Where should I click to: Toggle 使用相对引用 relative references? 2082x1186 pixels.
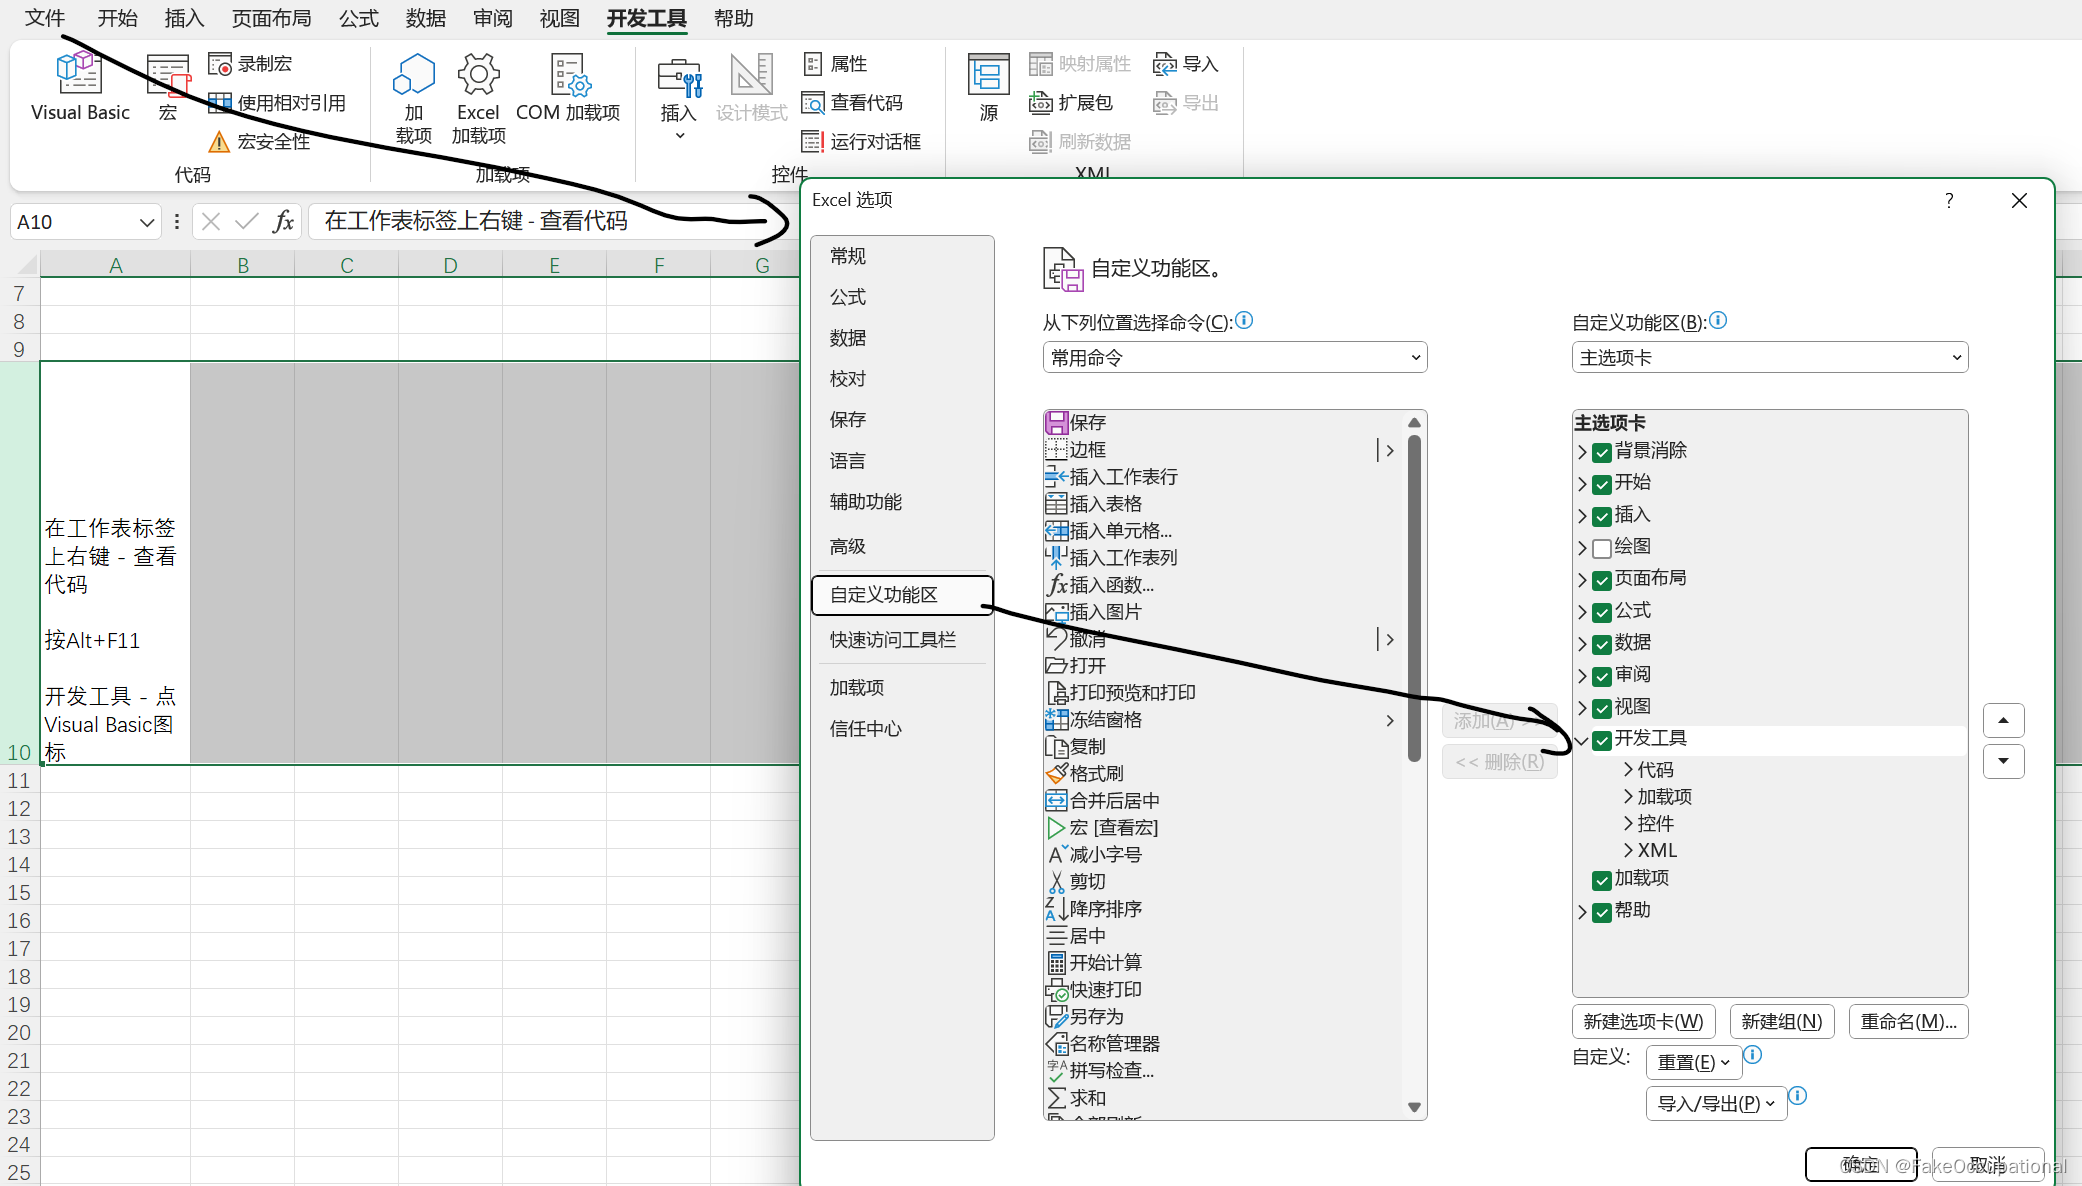click(277, 103)
